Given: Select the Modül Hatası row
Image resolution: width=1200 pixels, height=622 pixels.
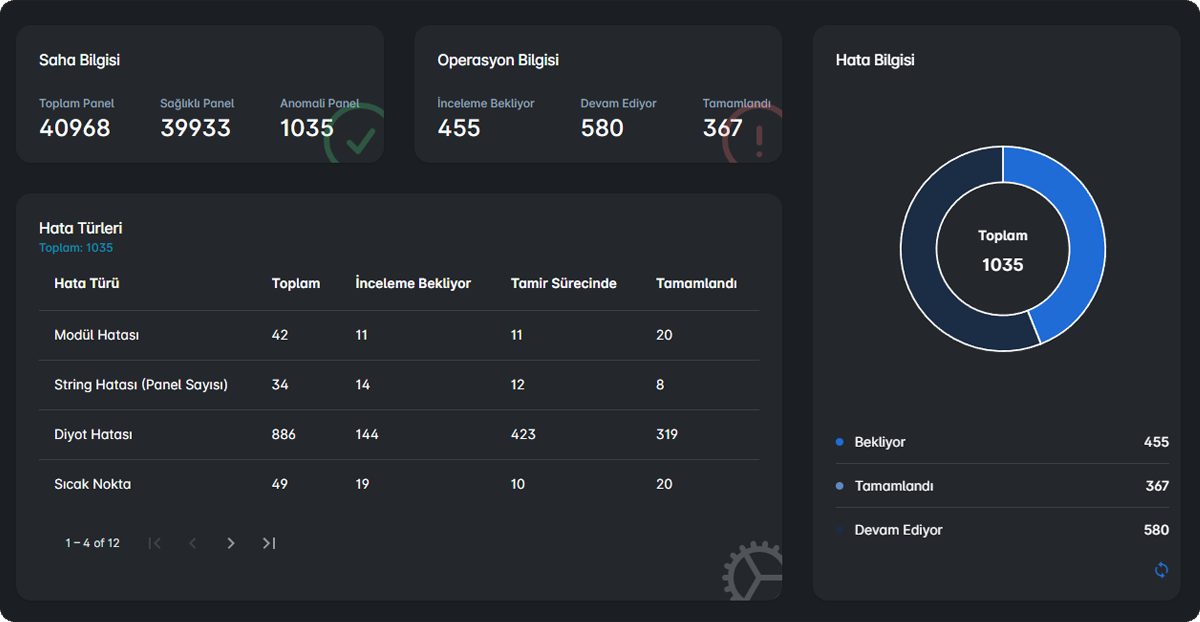Looking at the screenshot, I should (96, 335).
